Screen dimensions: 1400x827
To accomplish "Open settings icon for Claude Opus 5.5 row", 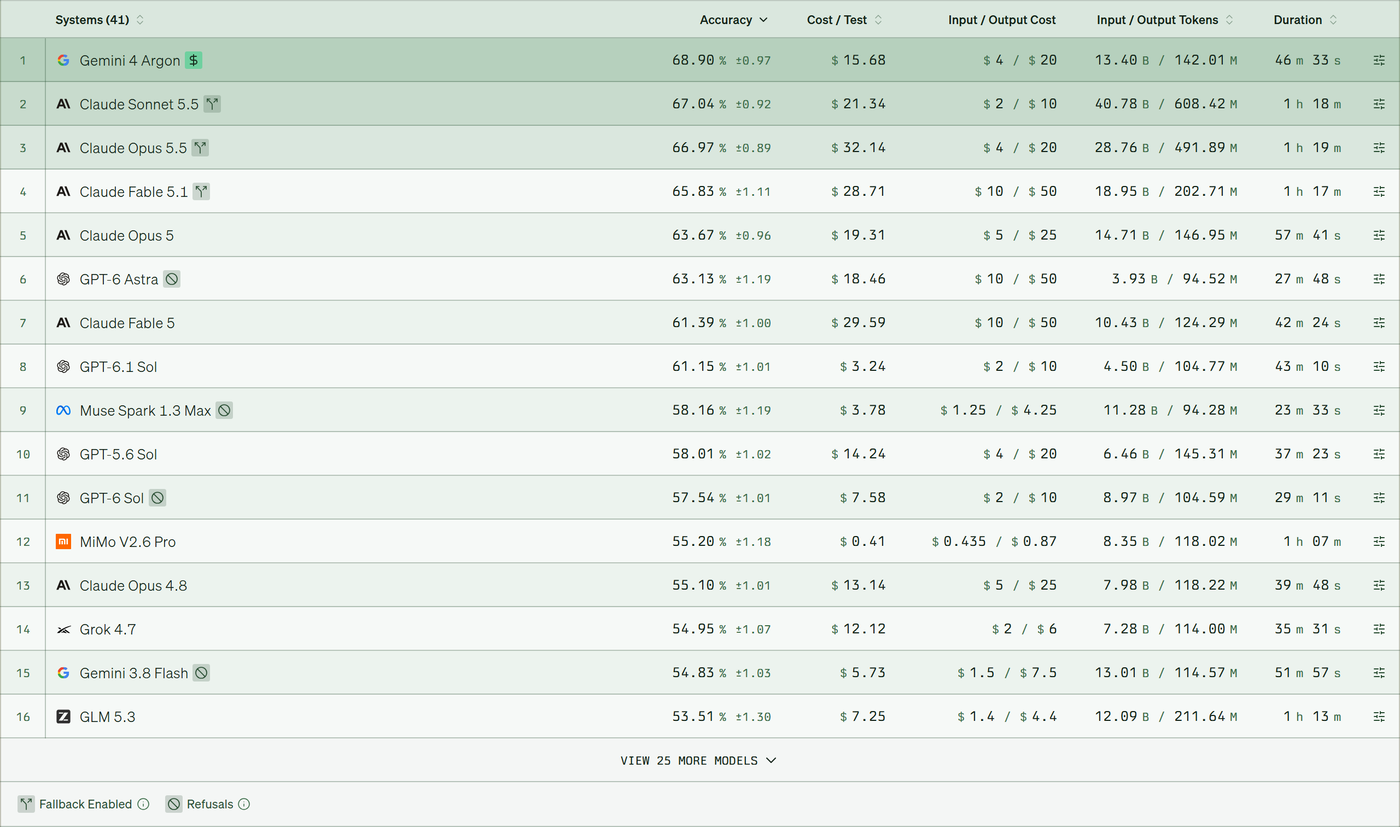I will click(1379, 148).
